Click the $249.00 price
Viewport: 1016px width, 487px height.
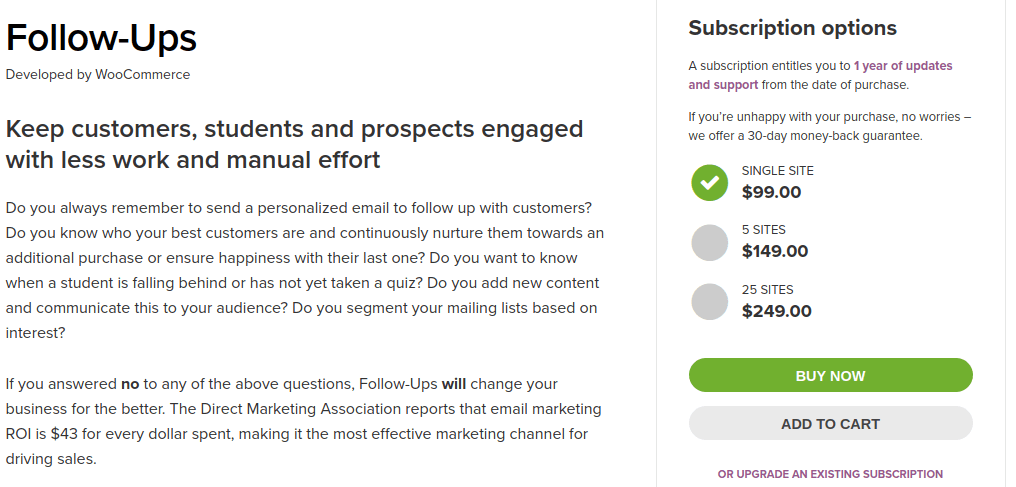point(777,311)
